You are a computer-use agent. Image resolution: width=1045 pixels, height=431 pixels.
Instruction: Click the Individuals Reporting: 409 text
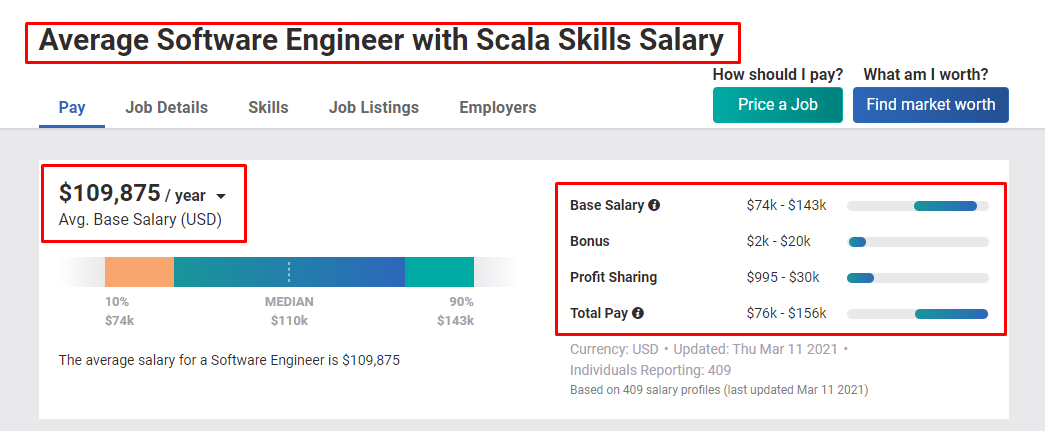[650, 370]
